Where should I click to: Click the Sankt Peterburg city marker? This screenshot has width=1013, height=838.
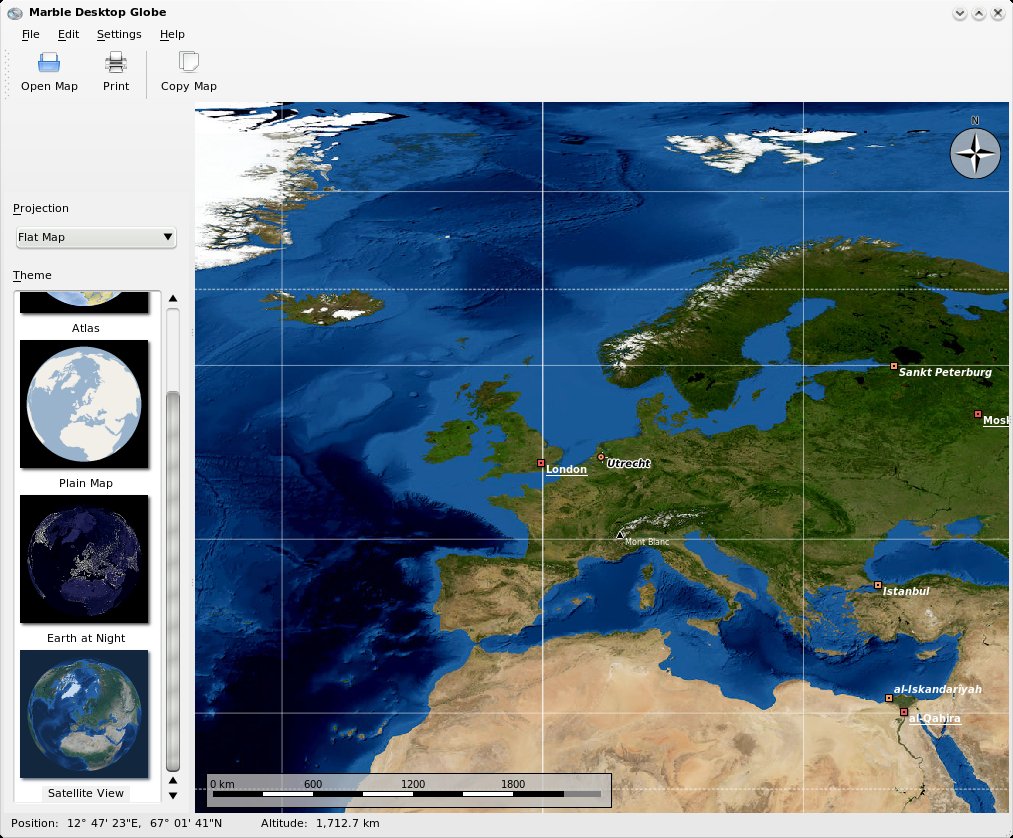[x=893, y=366]
